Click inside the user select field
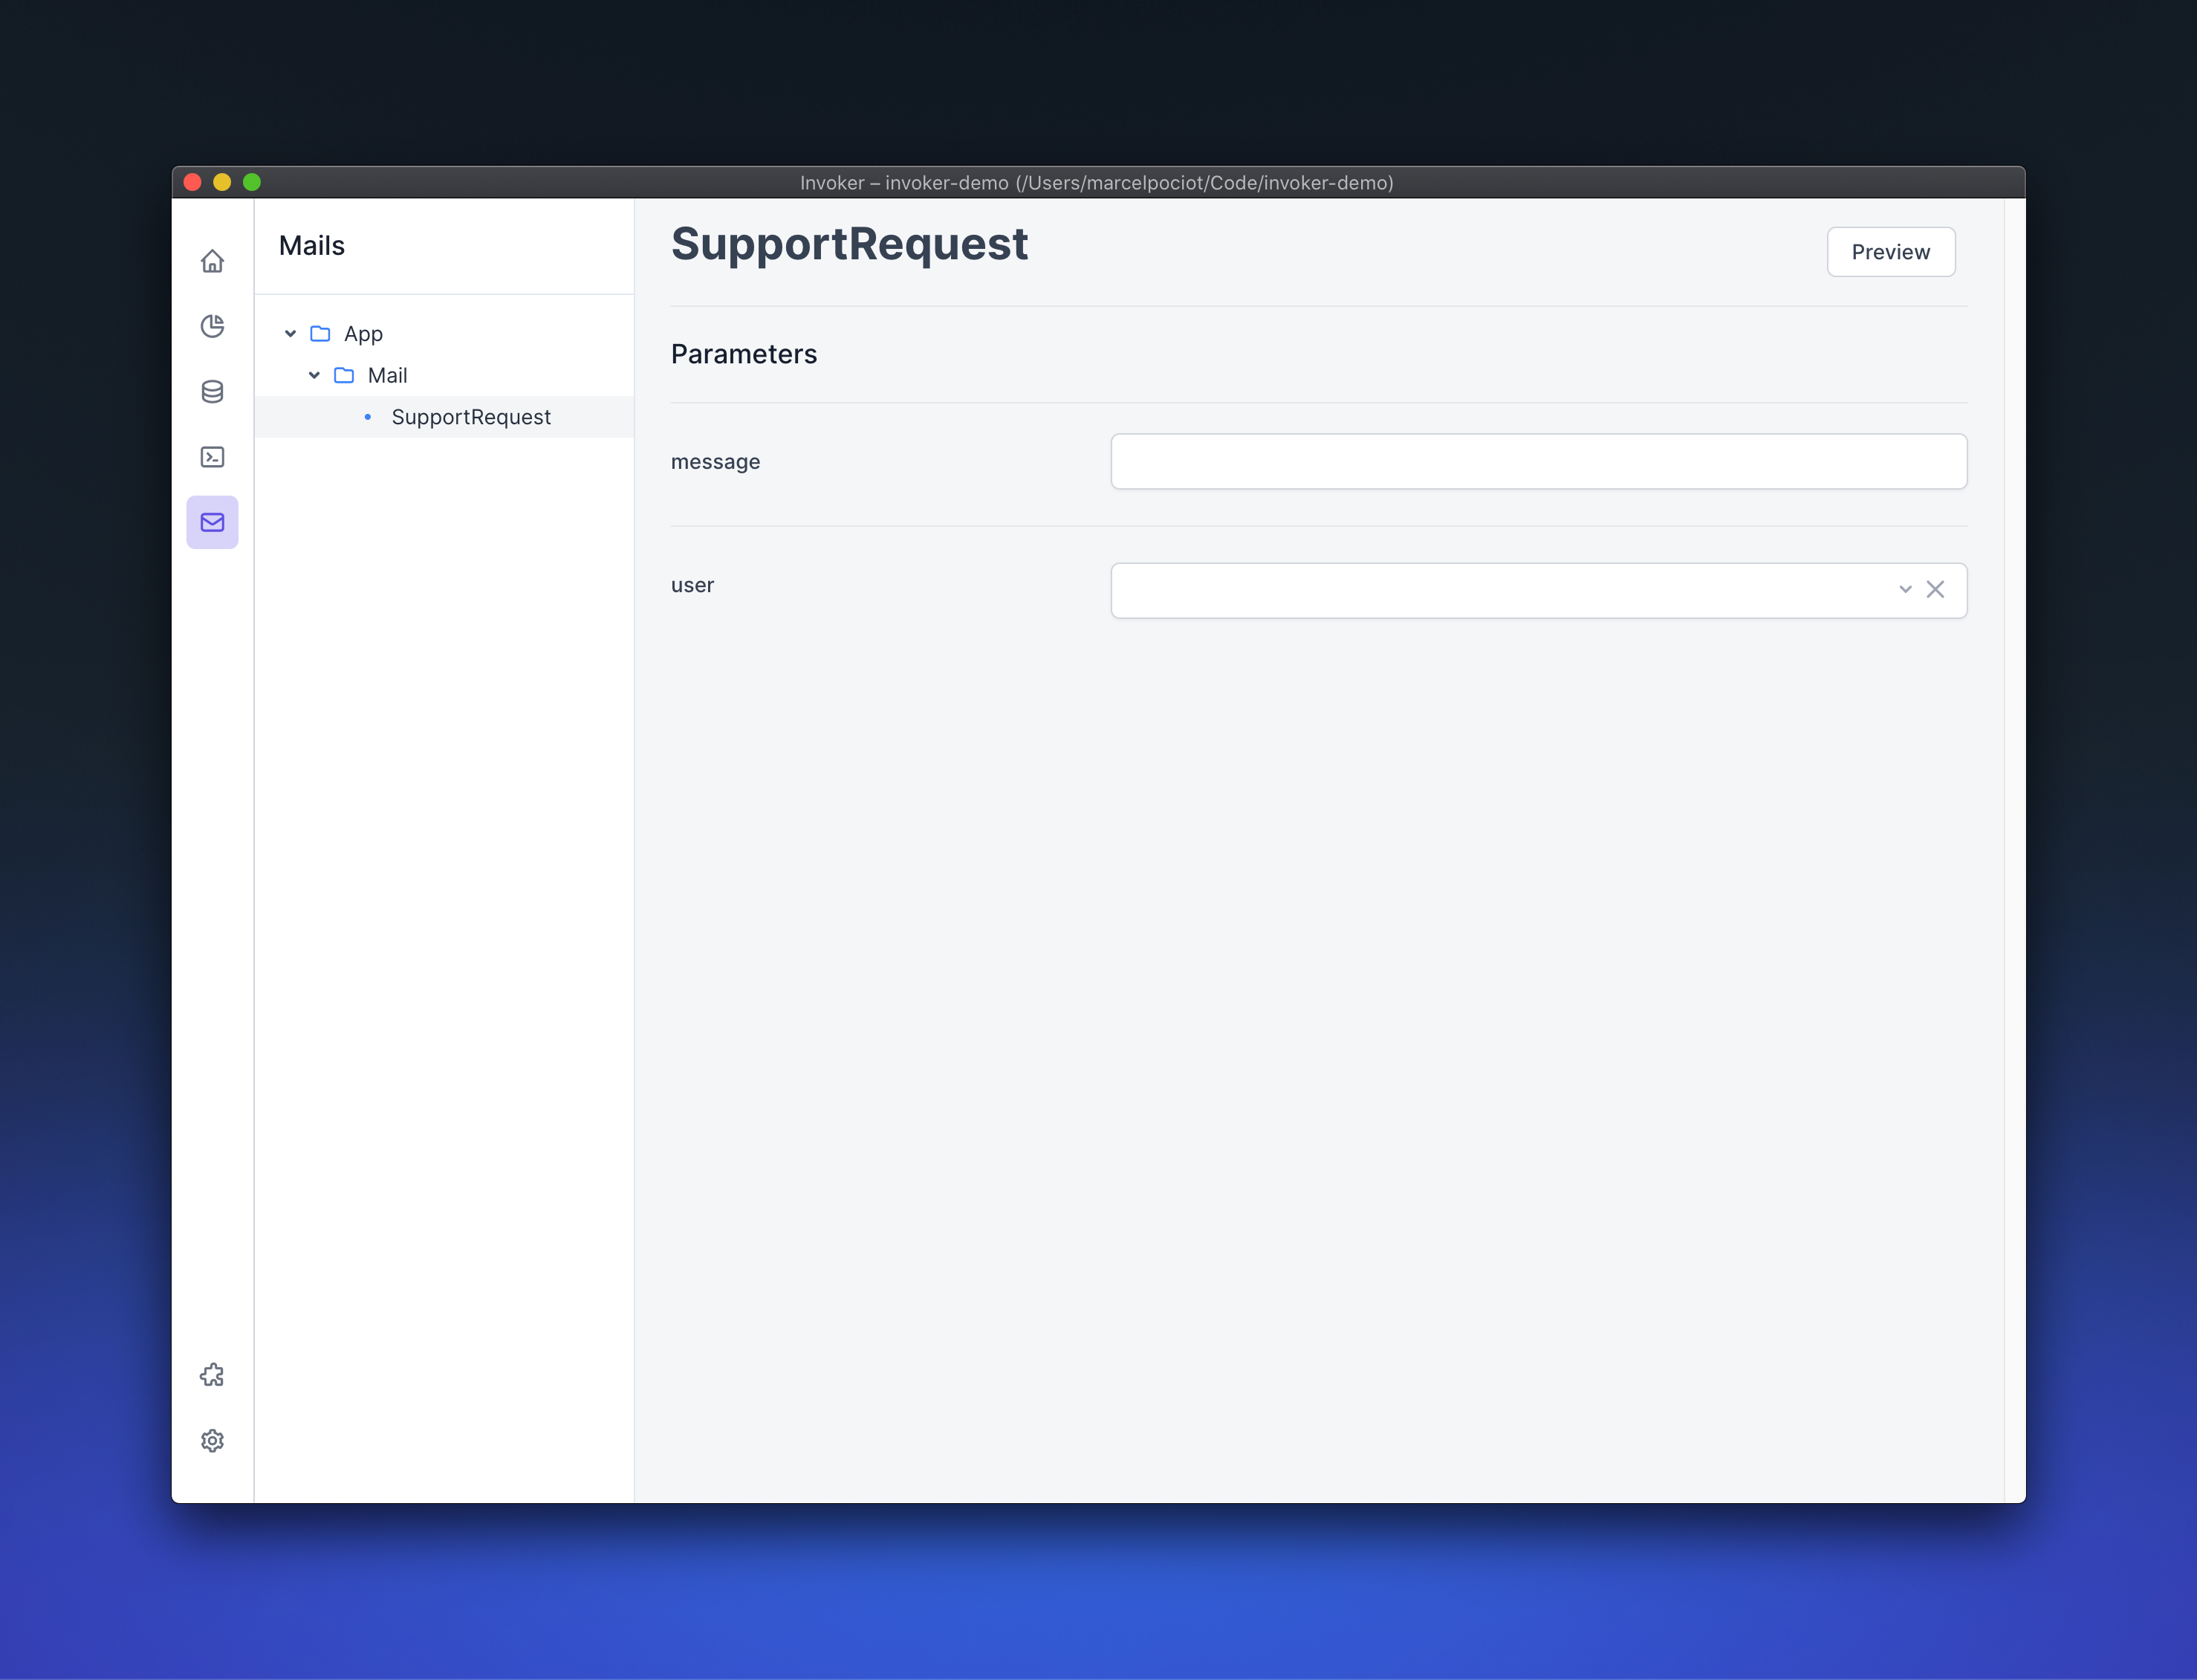The image size is (2197, 1680). [1538, 590]
